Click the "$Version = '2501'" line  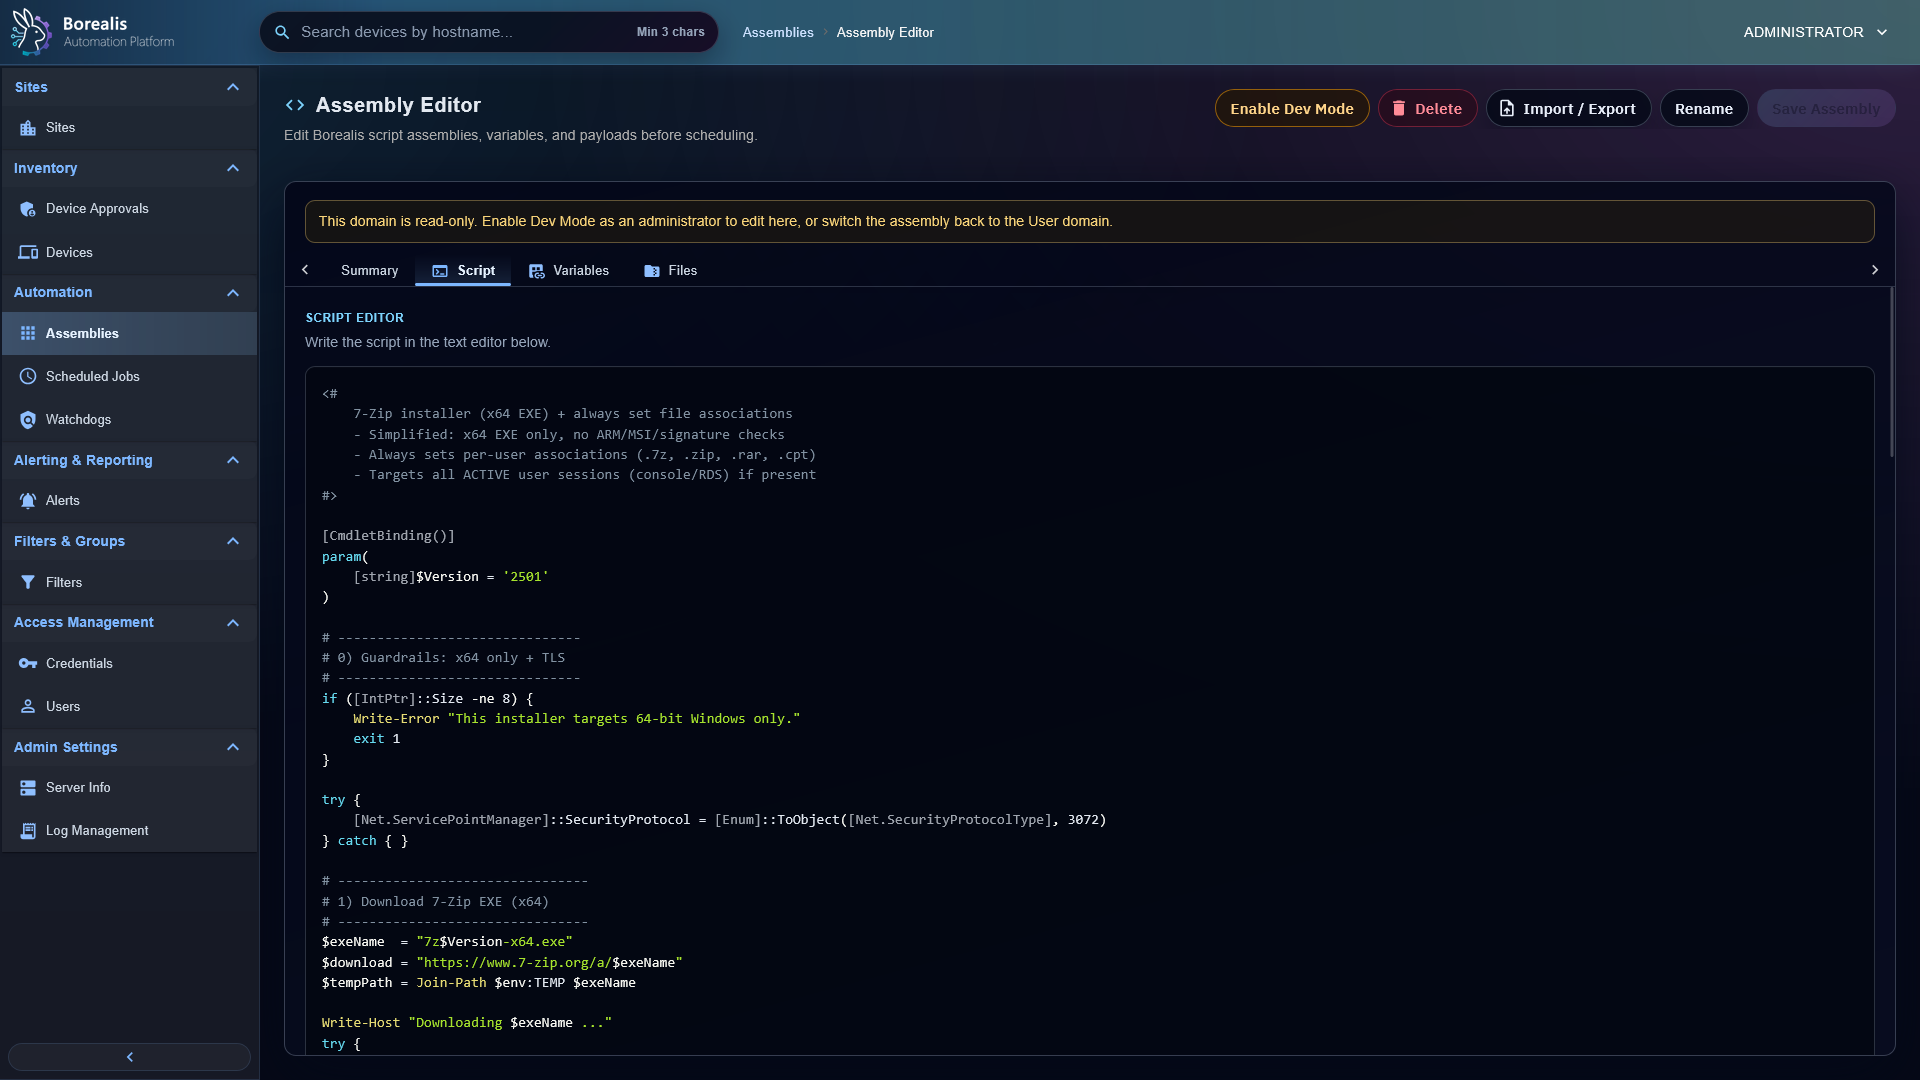[451, 577]
